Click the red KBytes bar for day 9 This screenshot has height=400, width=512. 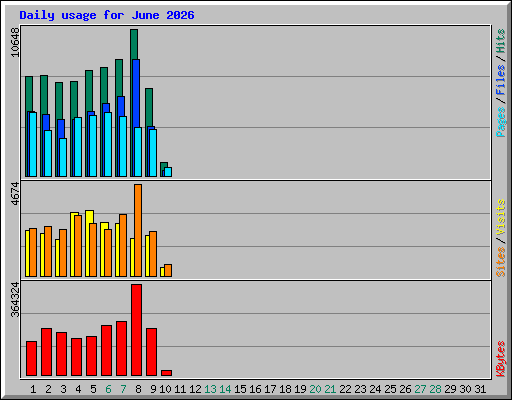click(x=151, y=352)
